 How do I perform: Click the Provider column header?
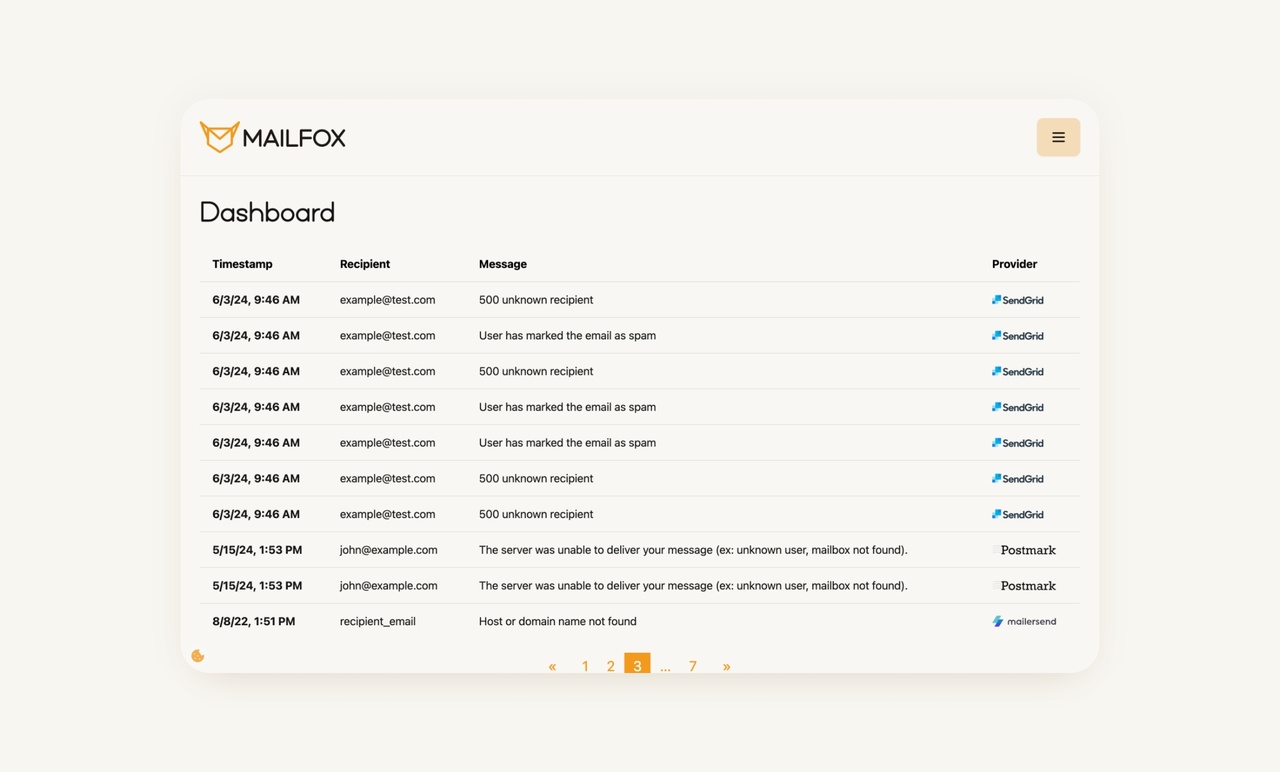[x=1013, y=264]
